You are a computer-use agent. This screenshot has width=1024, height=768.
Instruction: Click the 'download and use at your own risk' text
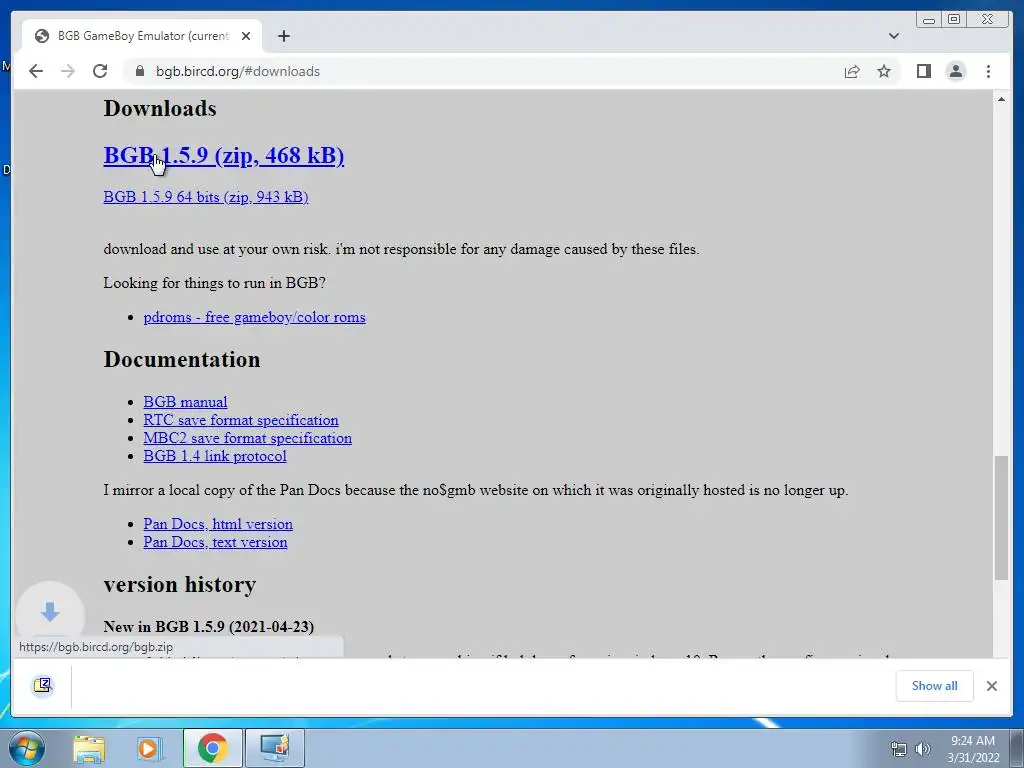click(x=401, y=249)
